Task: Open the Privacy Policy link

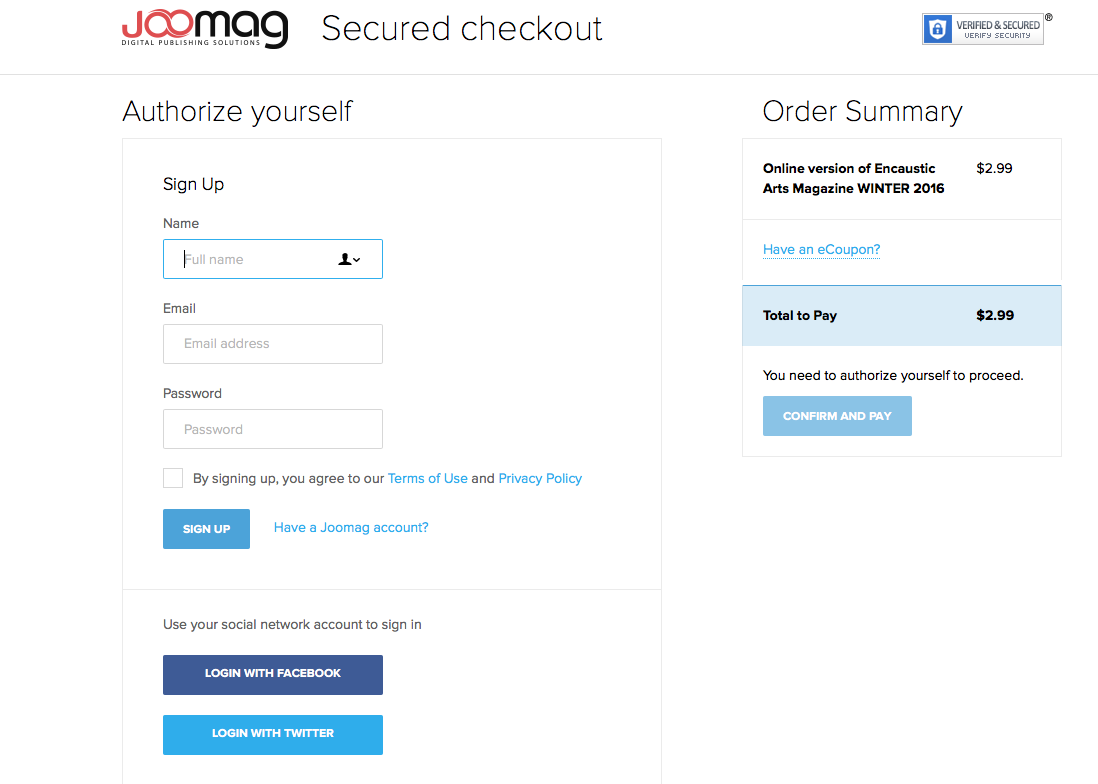Action: pyautogui.click(x=540, y=478)
